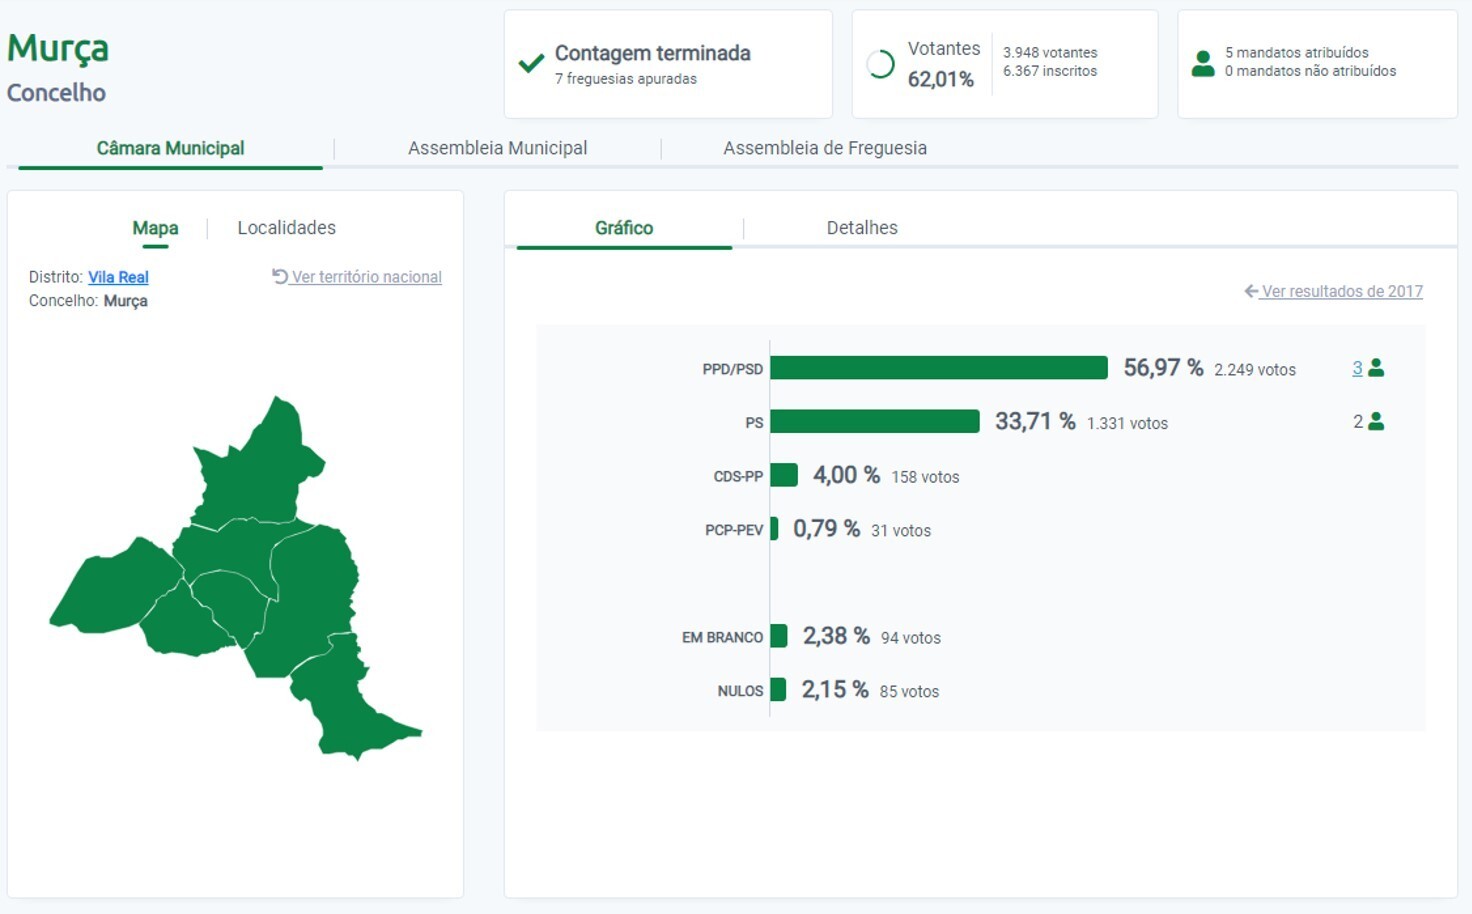Image resolution: width=1472 pixels, height=914 pixels.
Task: Show the Localidades view
Action: (286, 228)
